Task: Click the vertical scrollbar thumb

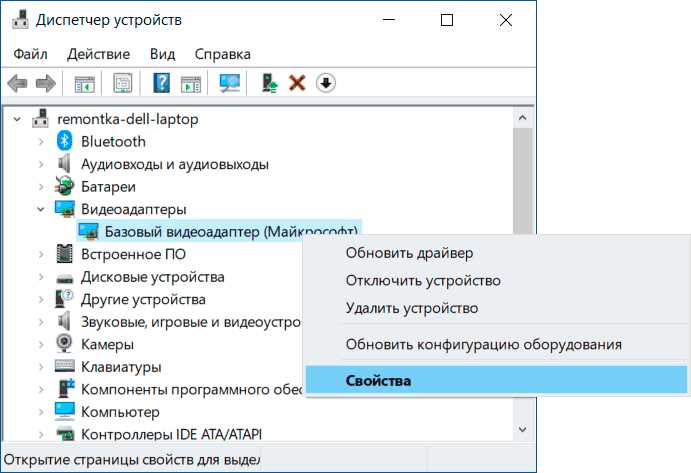Action: (523, 181)
